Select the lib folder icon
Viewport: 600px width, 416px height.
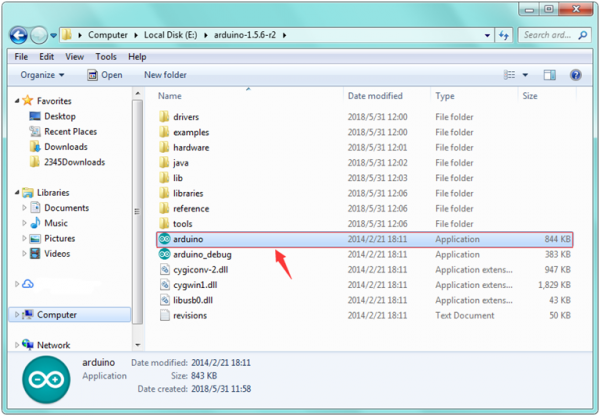pyautogui.click(x=164, y=178)
